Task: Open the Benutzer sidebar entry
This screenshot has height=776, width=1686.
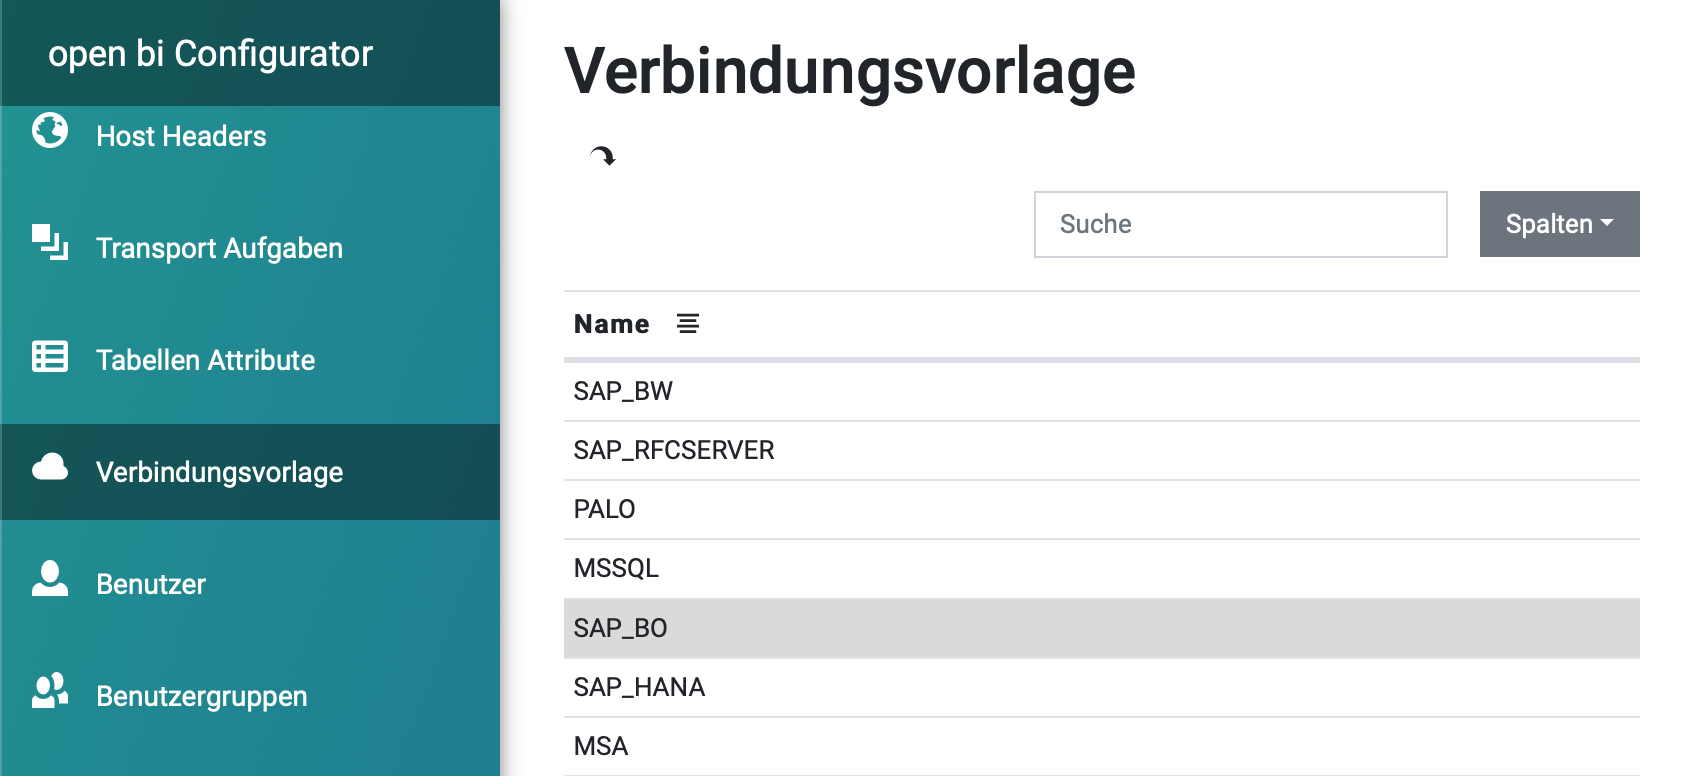Action: (x=151, y=584)
